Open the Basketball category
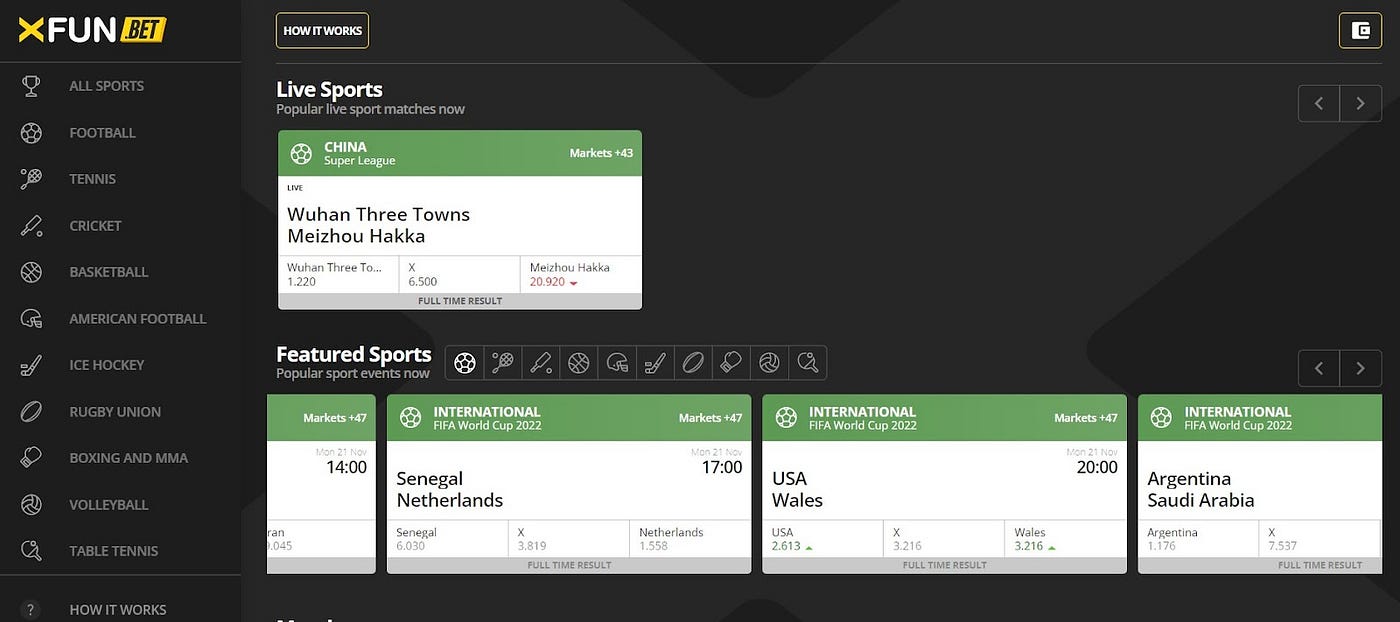The width and height of the screenshot is (1400, 622). (108, 272)
